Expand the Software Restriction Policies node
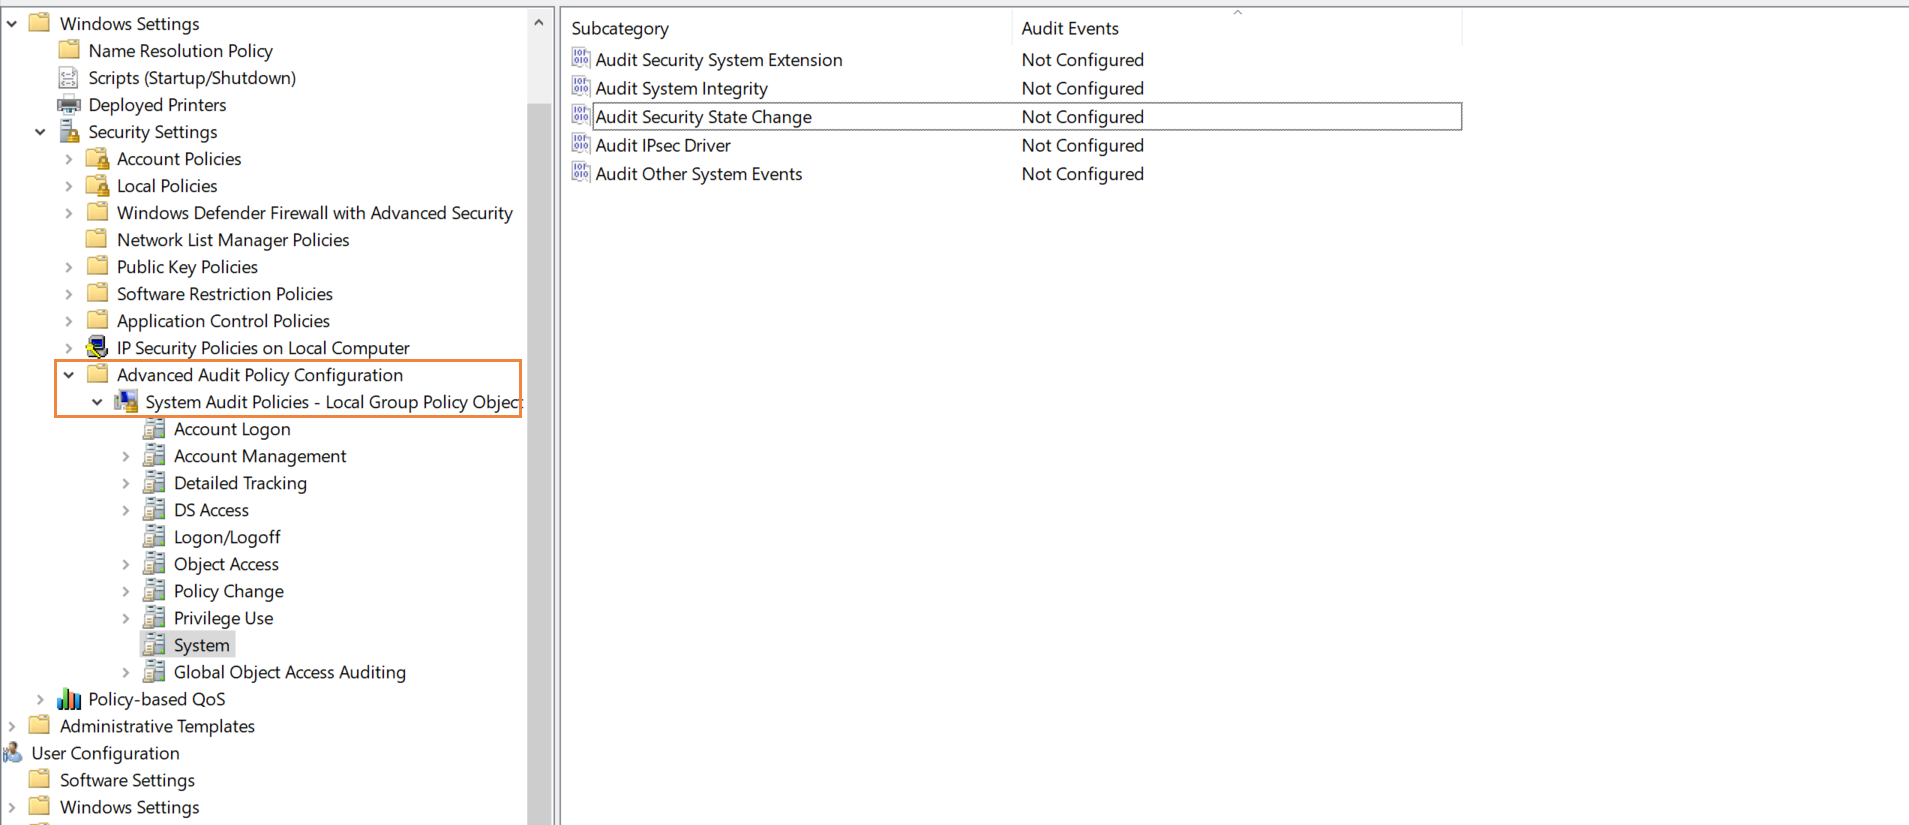This screenshot has width=1909, height=825. click(x=68, y=294)
